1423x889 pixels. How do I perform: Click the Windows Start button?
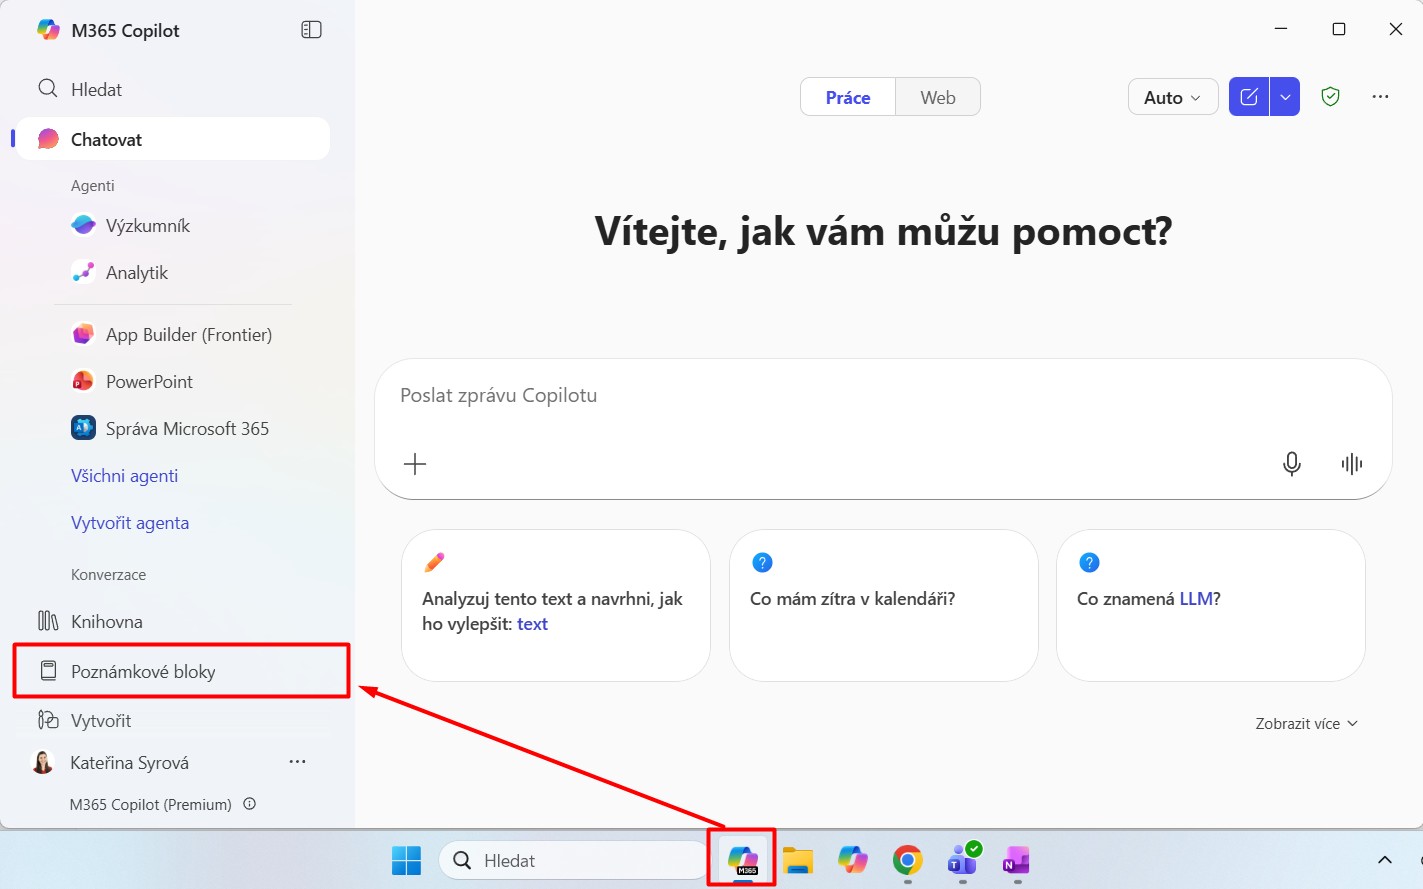406,860
